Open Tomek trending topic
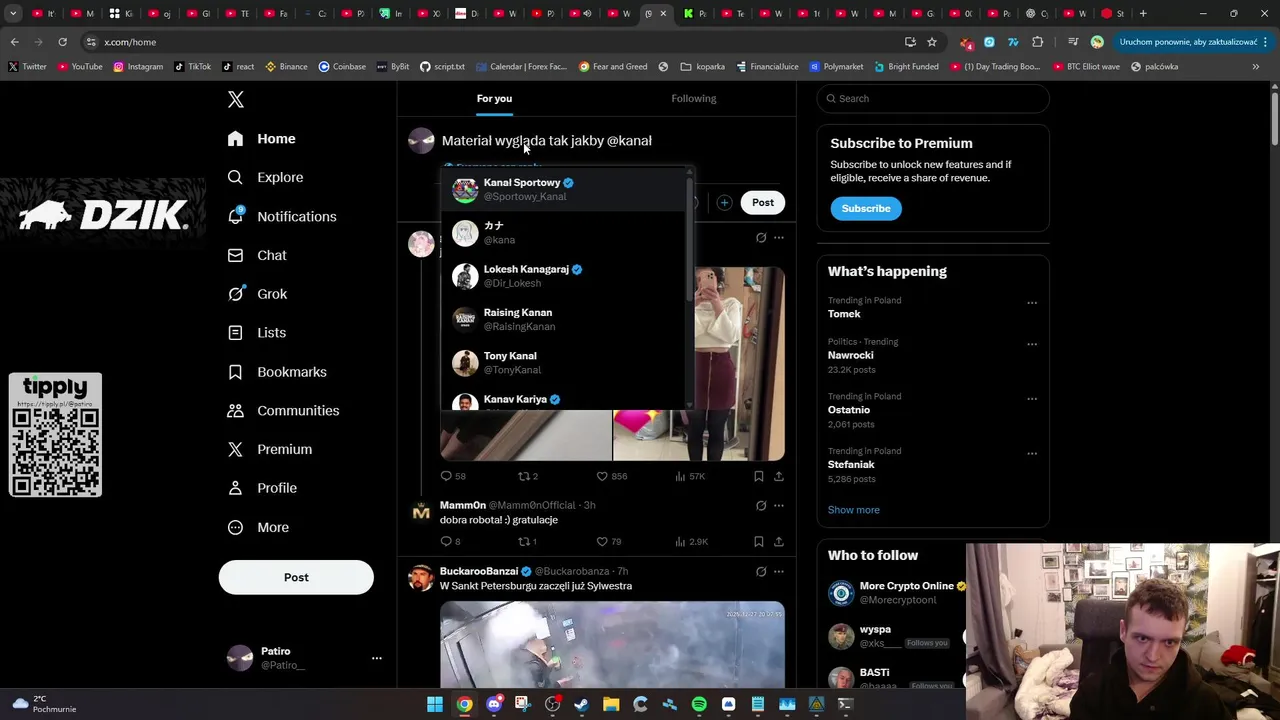1280x720 pixels. (844, 314)
